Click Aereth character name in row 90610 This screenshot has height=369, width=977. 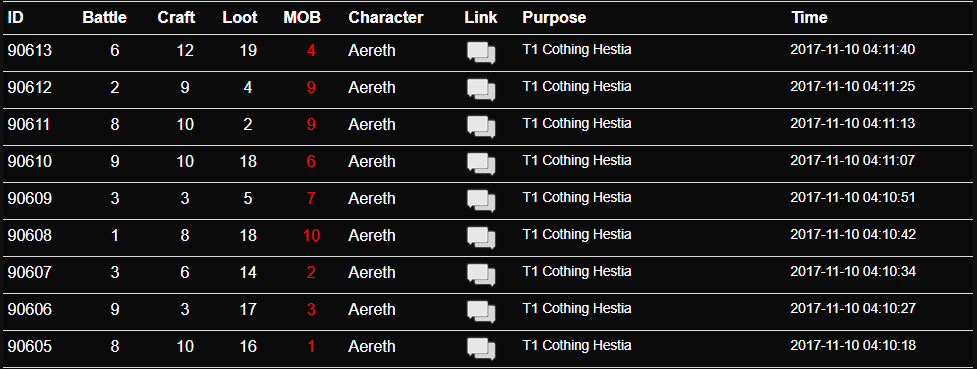tap(371, 161)
